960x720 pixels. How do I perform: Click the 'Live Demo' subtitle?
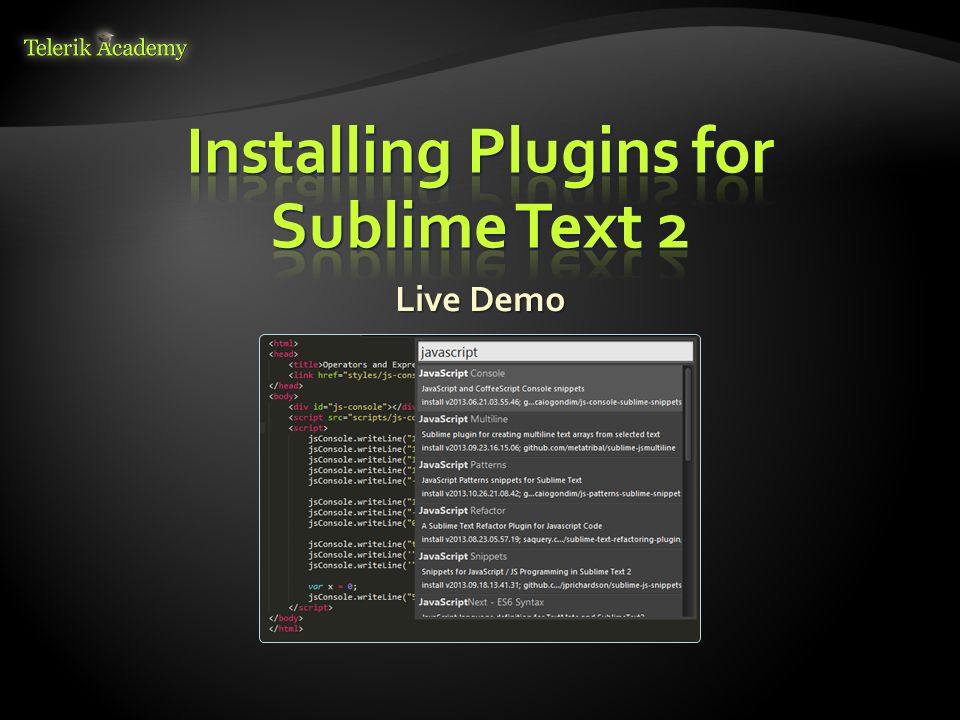pos(480,300)
